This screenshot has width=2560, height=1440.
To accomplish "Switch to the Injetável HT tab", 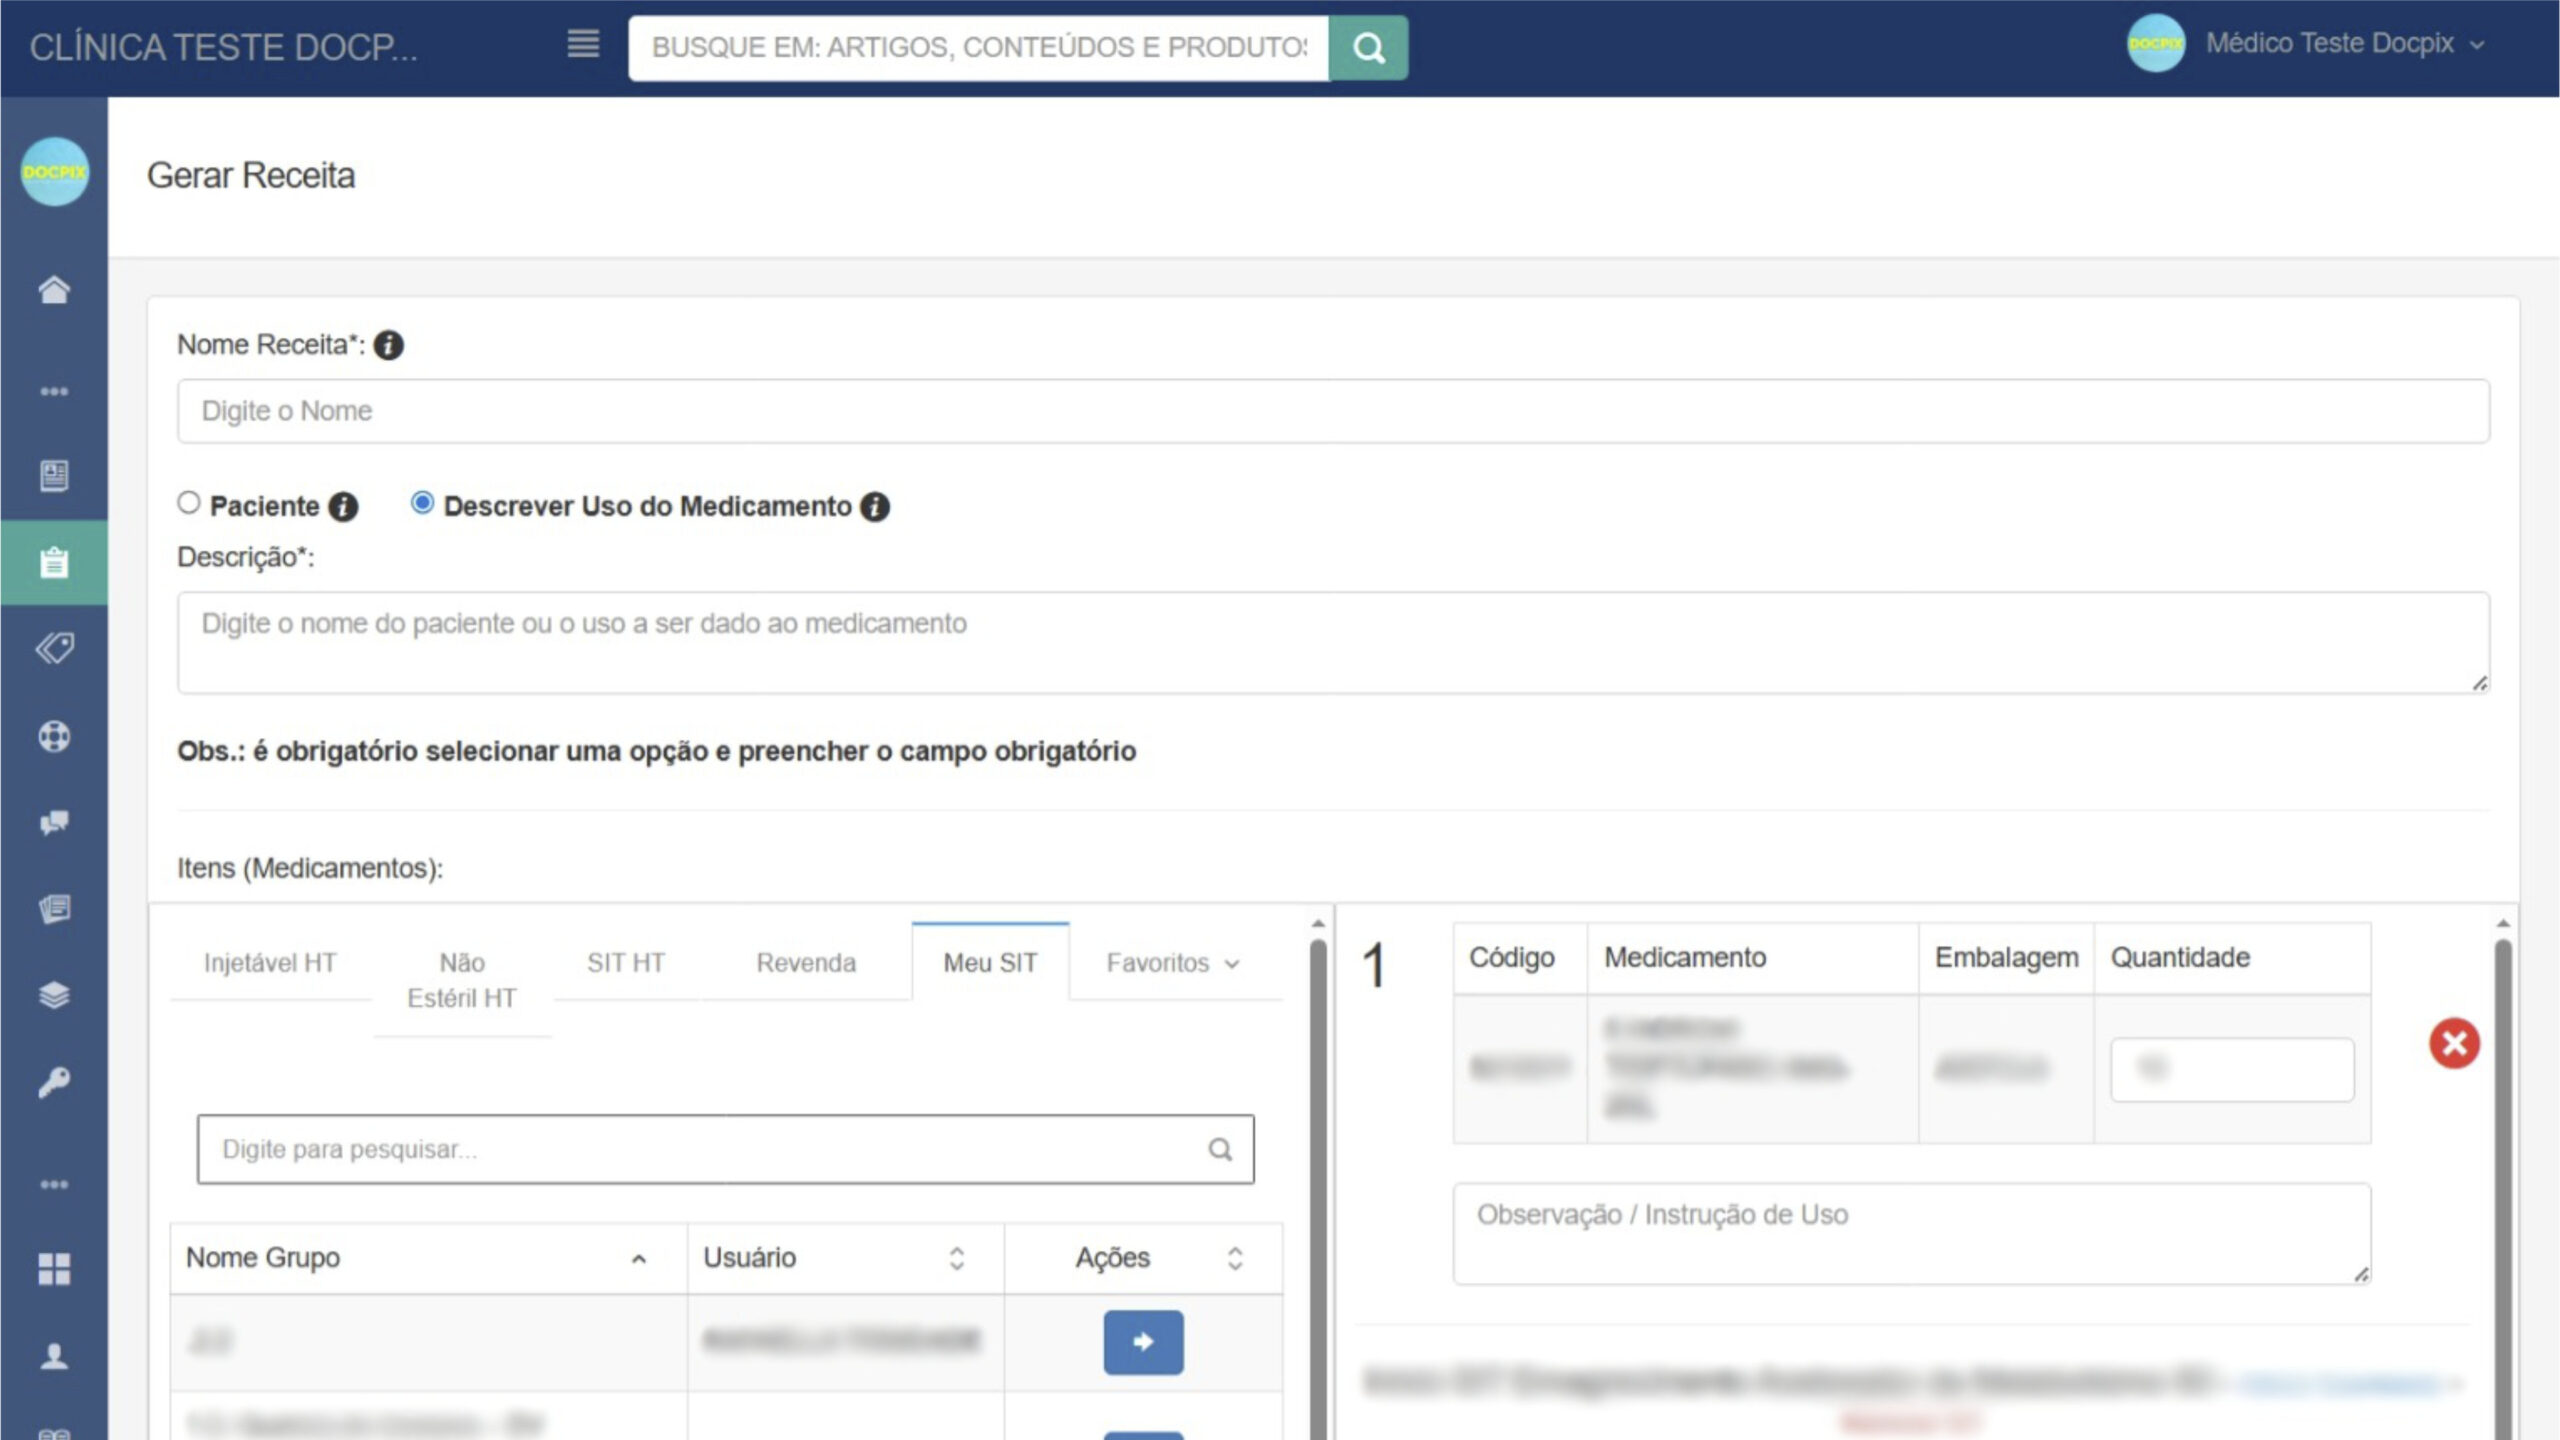I will pos(270,963).
